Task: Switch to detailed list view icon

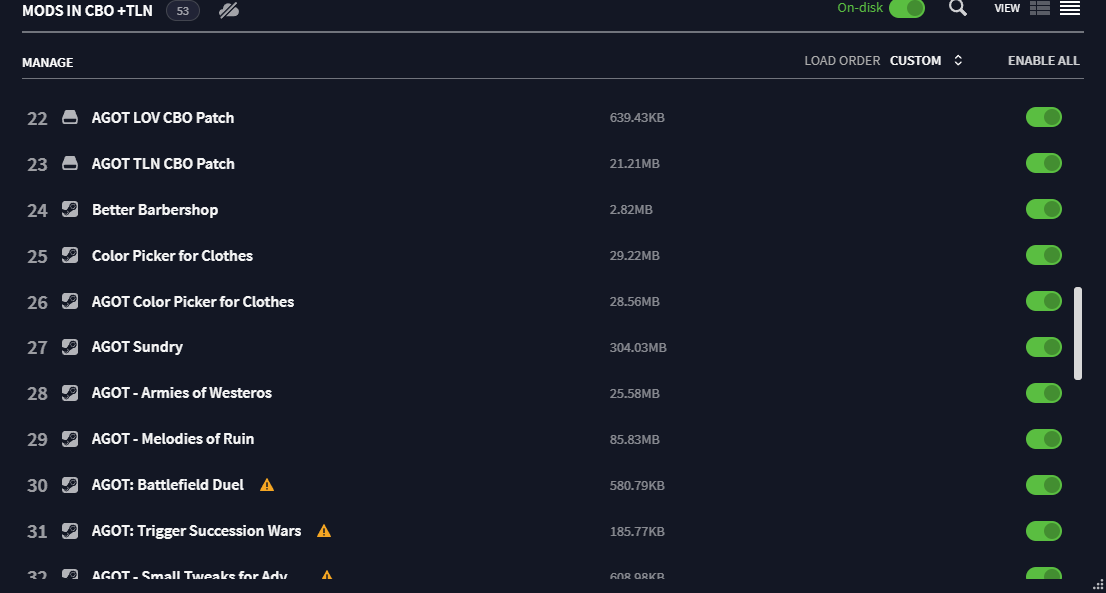Action: coord(1040,8)
